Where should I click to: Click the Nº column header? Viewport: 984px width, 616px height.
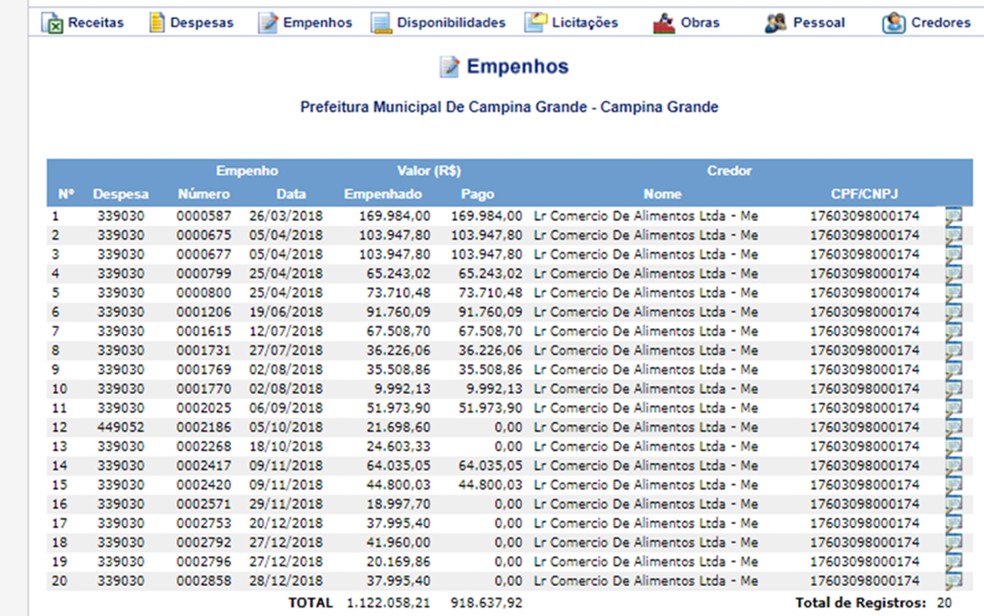tap(66, 194)
